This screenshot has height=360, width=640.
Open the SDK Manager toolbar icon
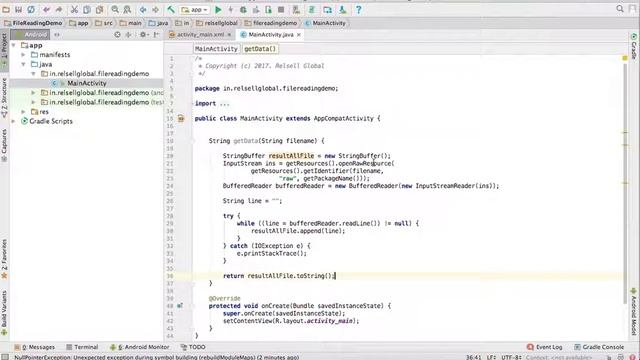click(343, 9)
